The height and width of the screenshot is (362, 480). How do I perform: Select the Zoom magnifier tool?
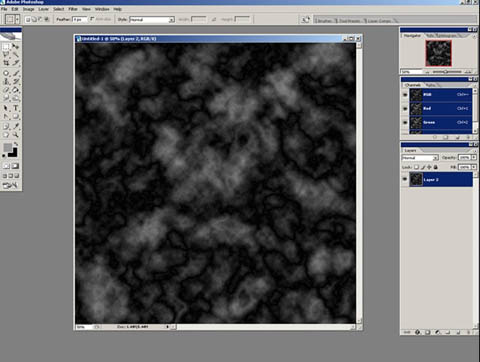pos(16,135)
